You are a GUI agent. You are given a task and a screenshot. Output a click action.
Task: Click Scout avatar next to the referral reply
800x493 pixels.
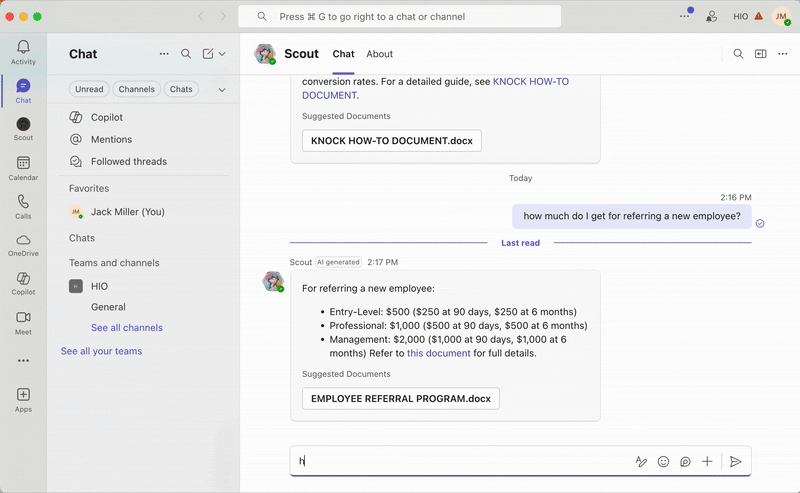[x=273, y=281]
